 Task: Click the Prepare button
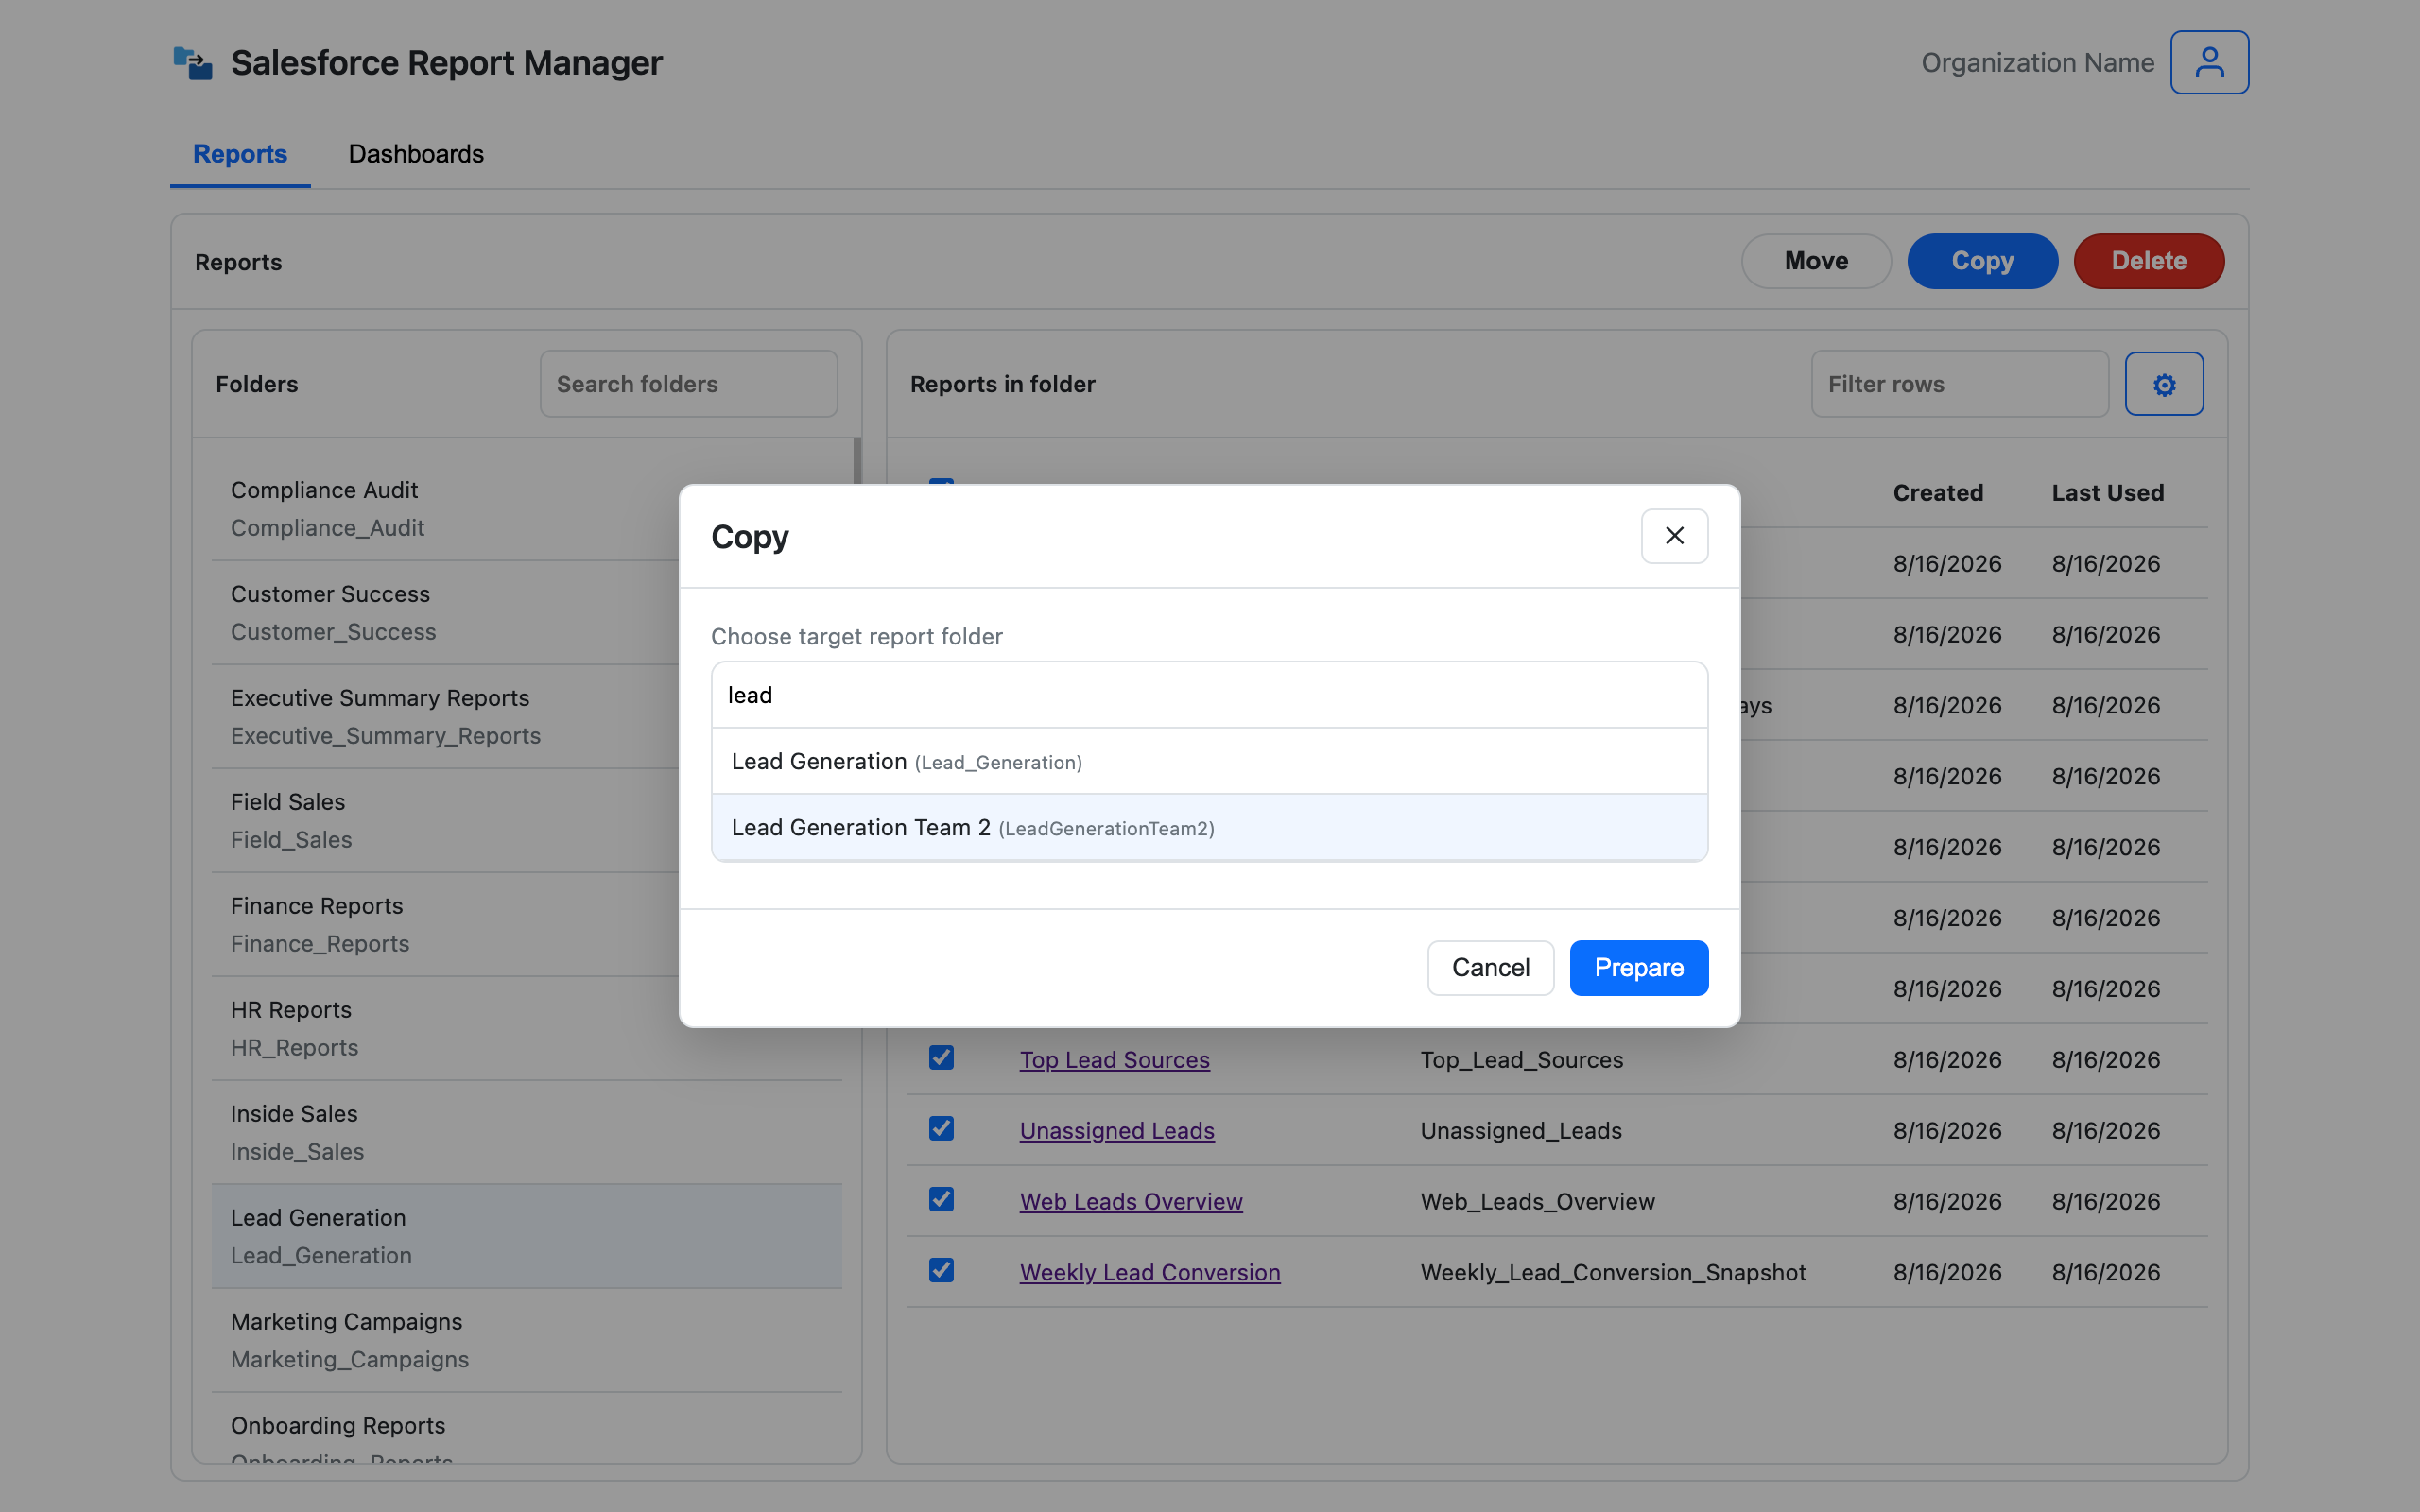click(x=1638, y=967)
